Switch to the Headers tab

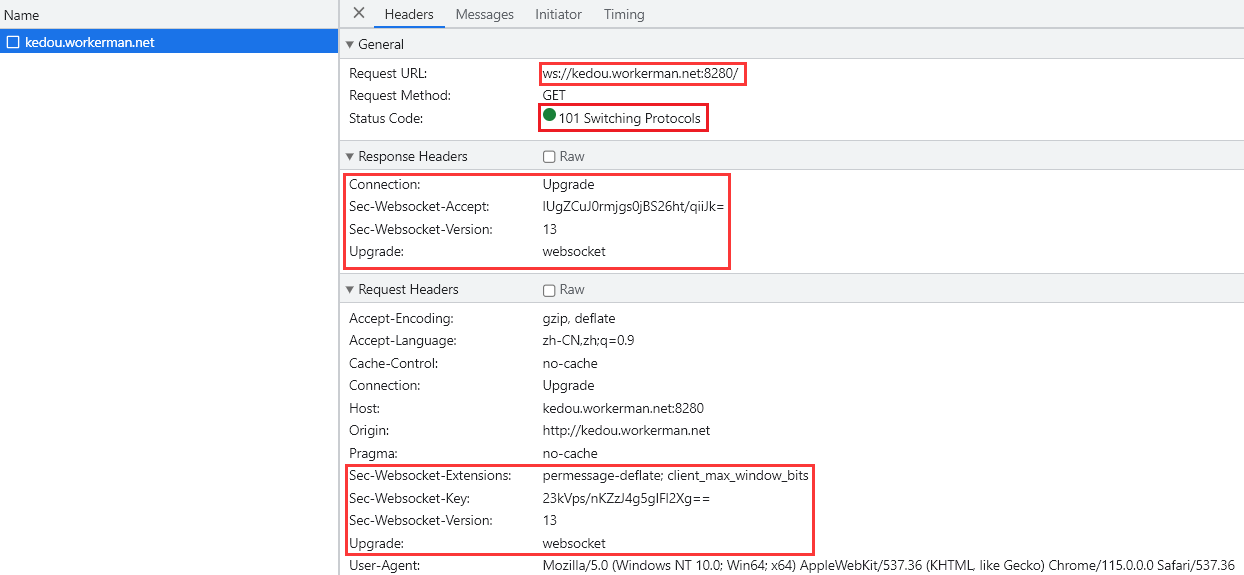pyautogui.click(x=409, y=15)
